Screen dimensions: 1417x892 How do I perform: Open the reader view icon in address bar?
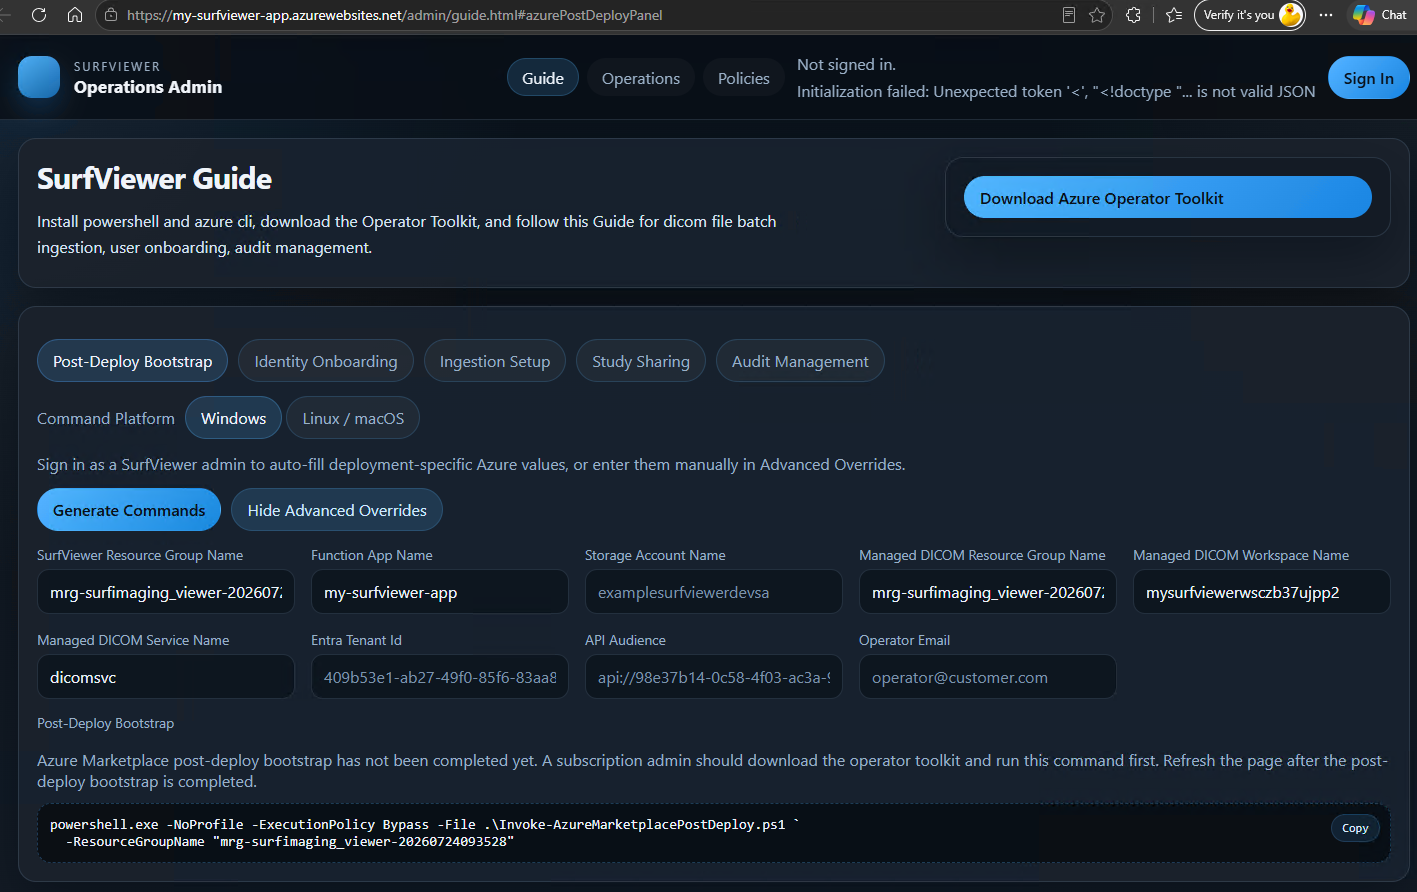(1069, 15)
